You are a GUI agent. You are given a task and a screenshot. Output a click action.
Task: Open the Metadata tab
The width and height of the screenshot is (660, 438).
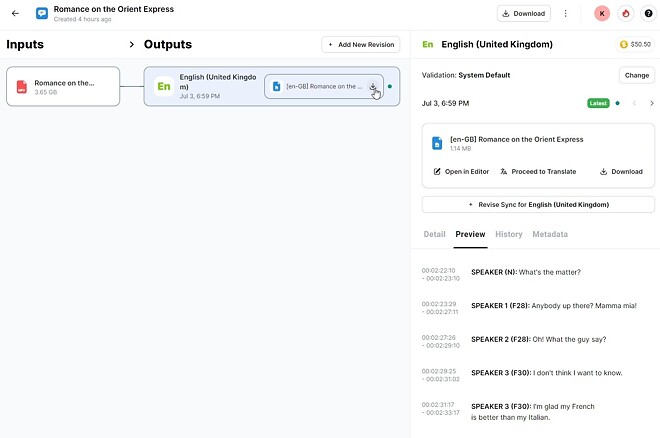coord(550,234)
